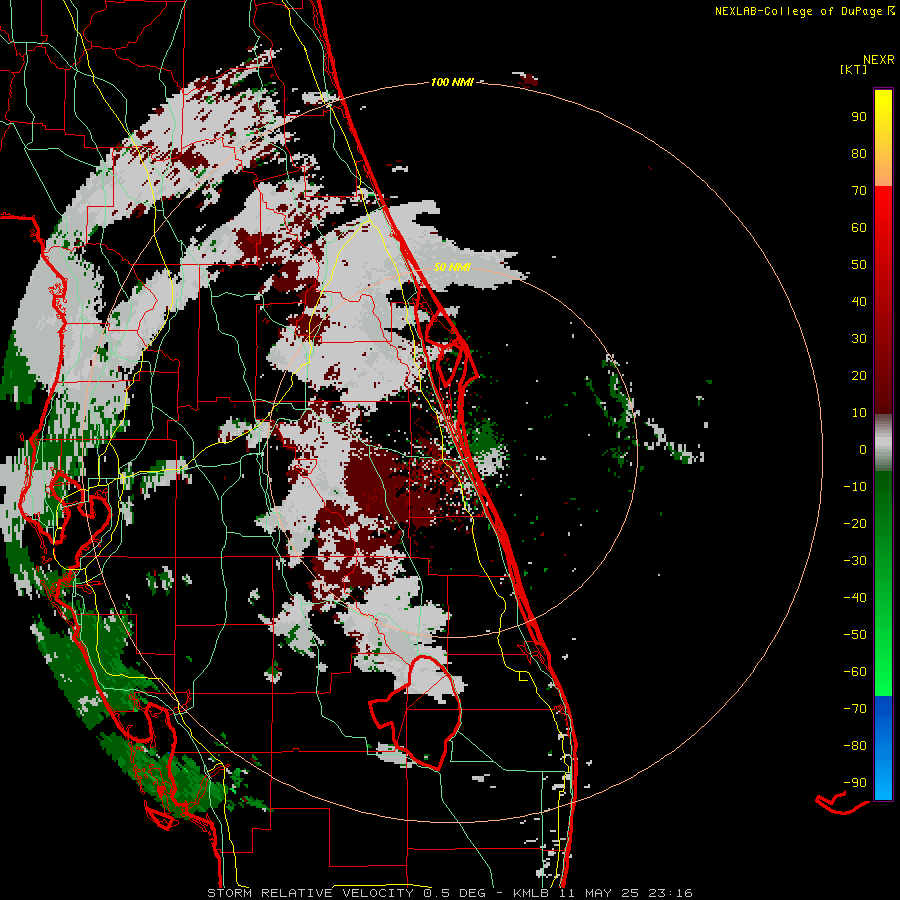Select the -20 value on velocity scale
The image size is (900, 900).
[x=855, y=524]
